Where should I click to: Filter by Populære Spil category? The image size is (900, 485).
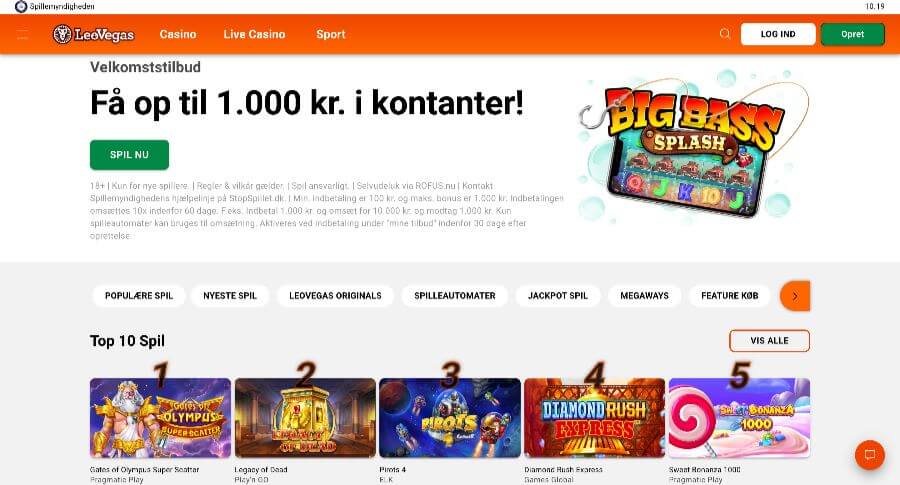(x=139, y=296)
